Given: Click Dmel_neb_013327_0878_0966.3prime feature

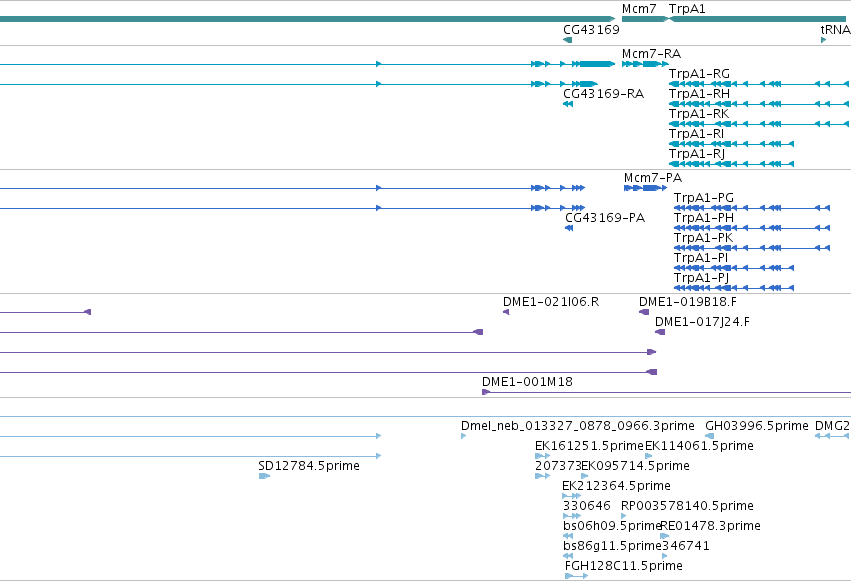Looking at the screenshot, I should [463, 436].
